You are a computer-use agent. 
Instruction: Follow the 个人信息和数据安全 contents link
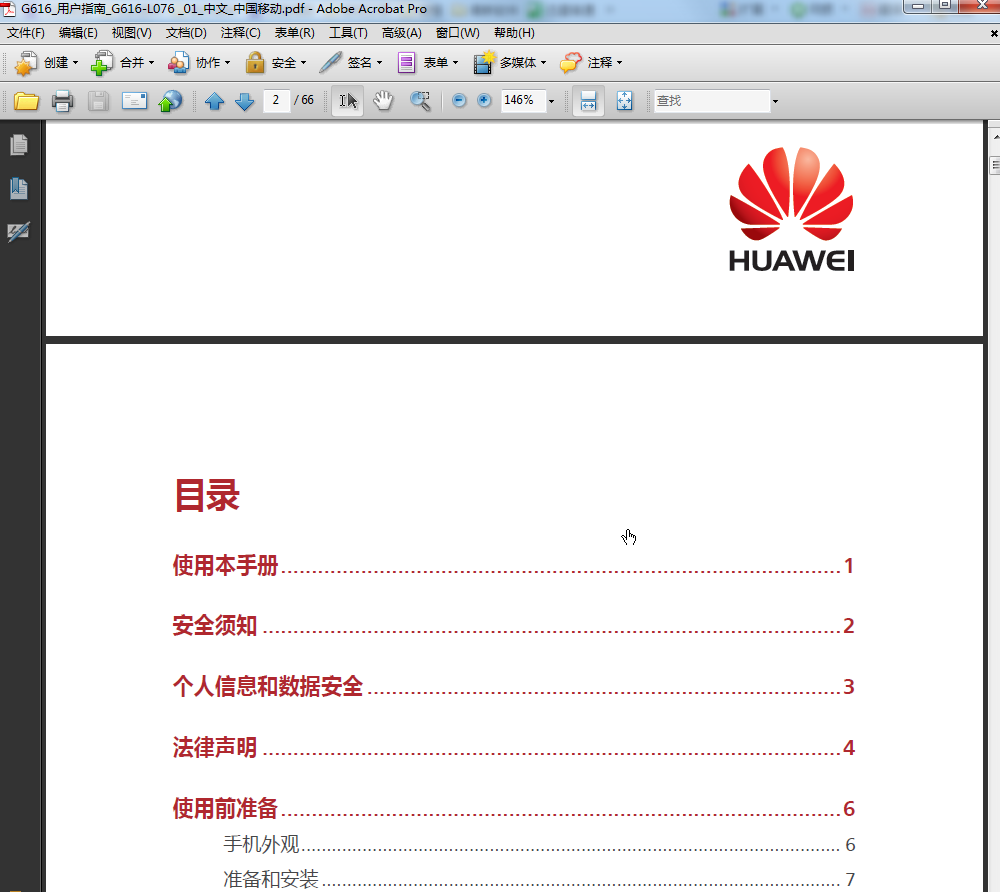coord(513,686)
